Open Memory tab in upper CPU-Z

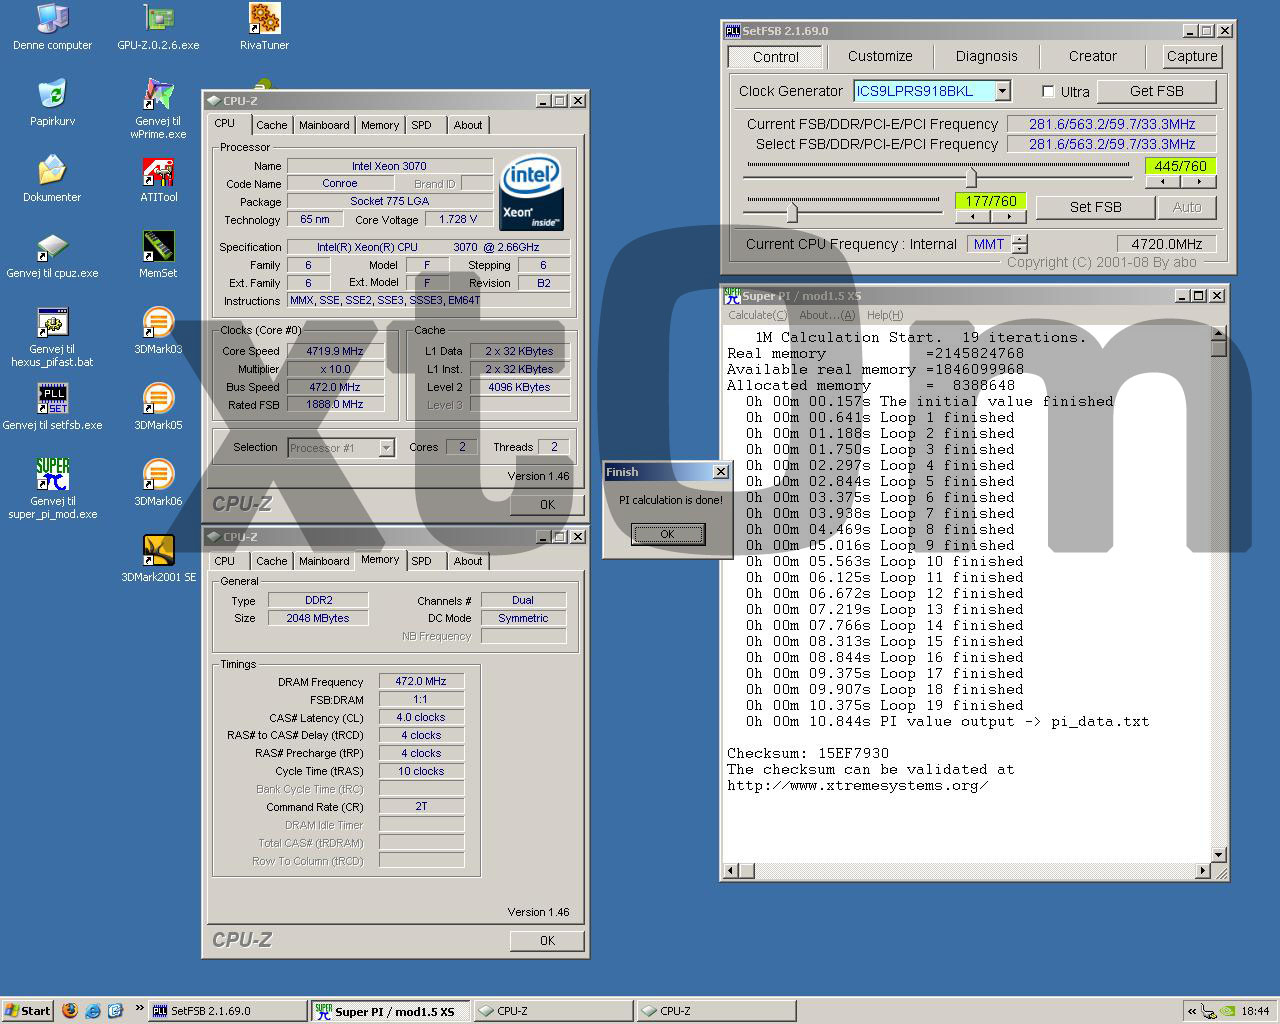[380, 125]
